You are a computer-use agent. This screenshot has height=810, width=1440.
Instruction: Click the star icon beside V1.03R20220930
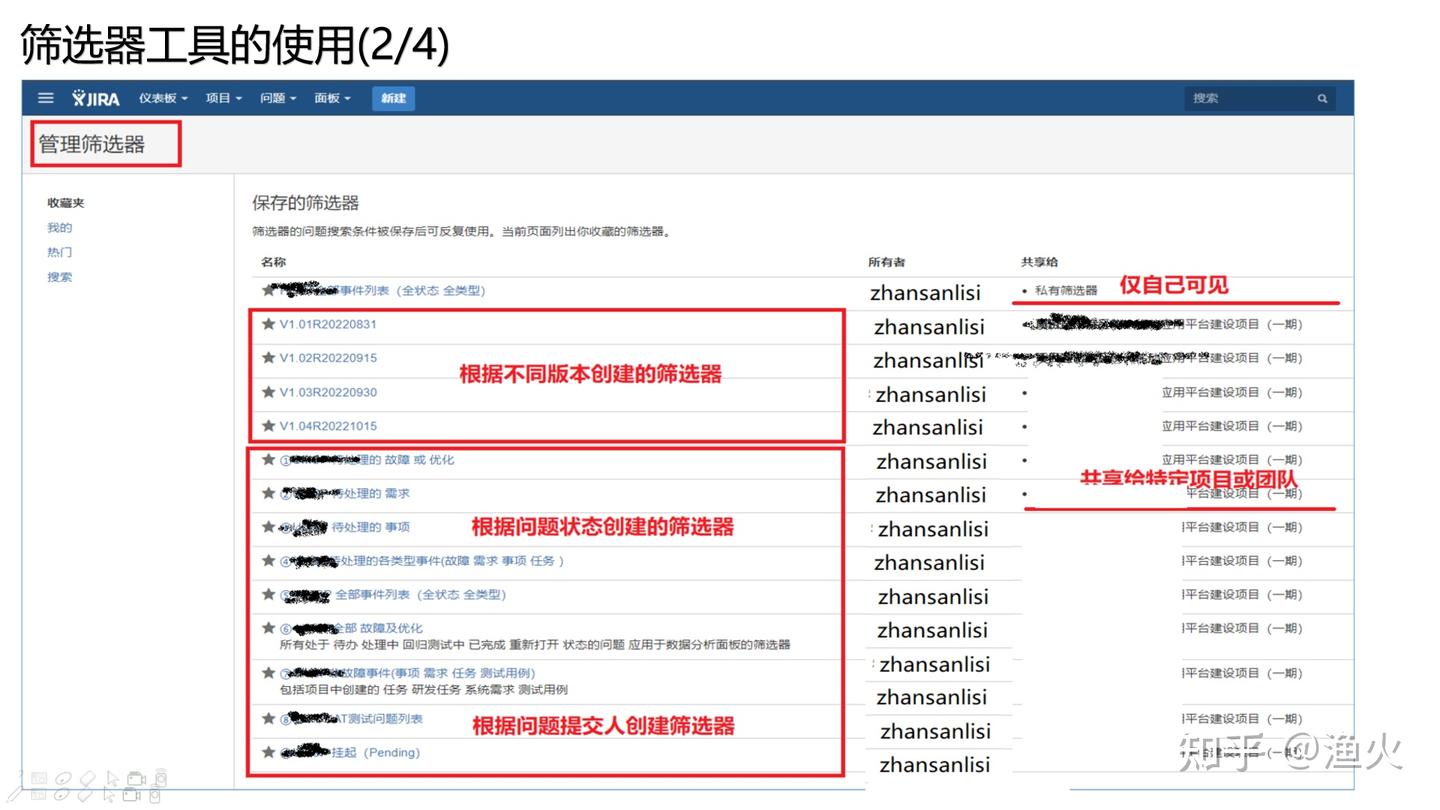point(268,392)
